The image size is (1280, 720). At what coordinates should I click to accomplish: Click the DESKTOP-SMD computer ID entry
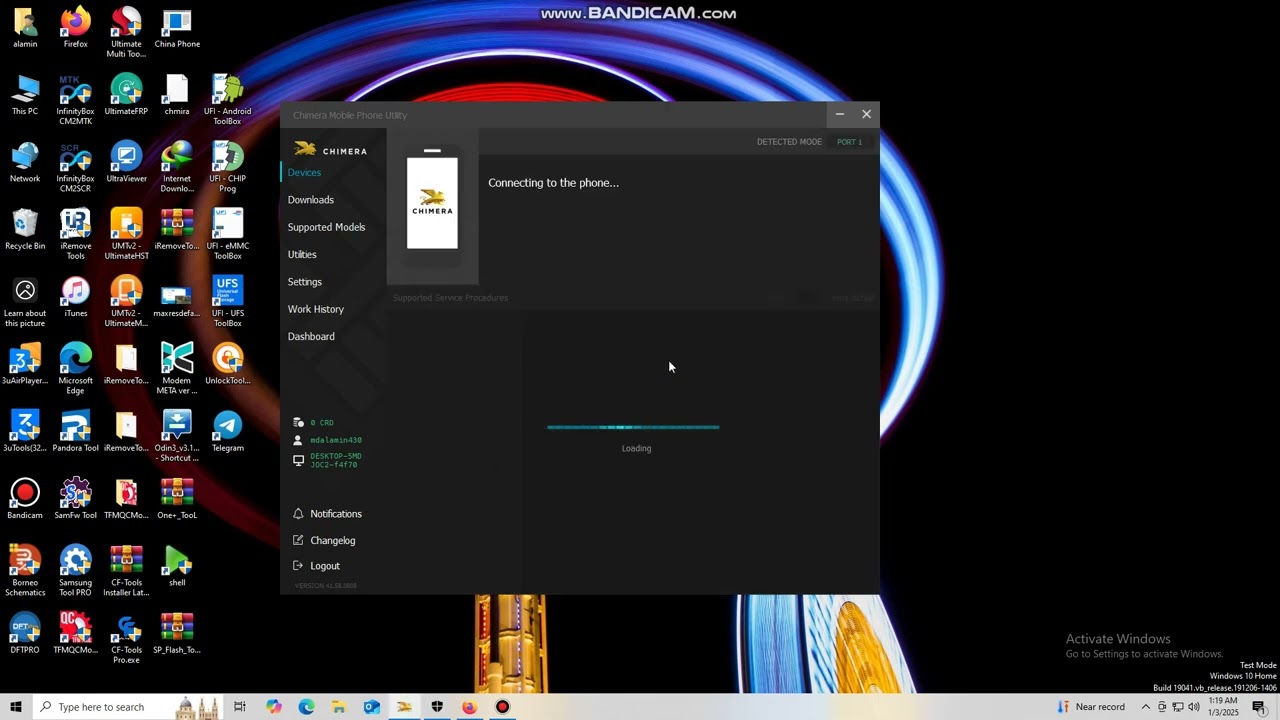click(x=327, y=460)
